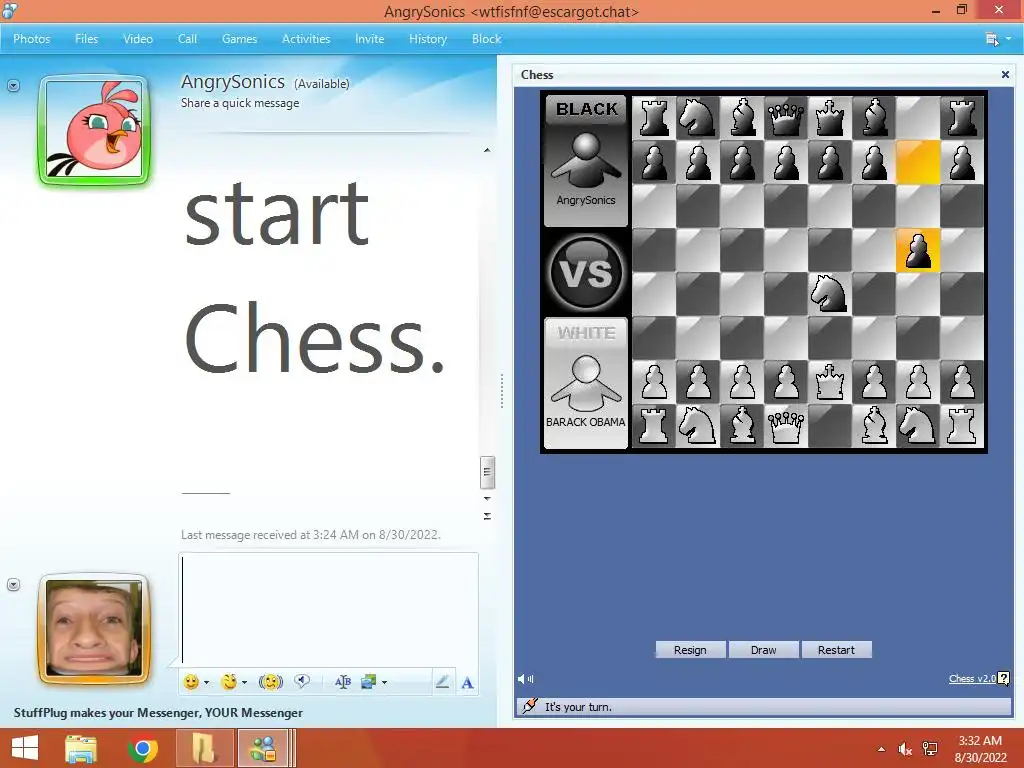The width and height of the screenshot is (1024, 768).
Task: Click the StuffPlug ad text link
Action: [158, 712]
